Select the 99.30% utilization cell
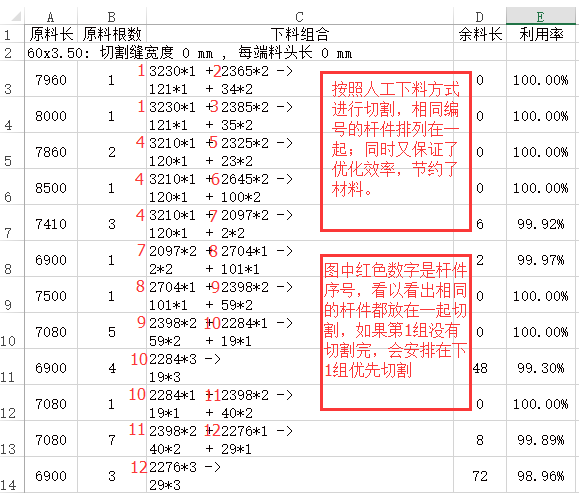This screenshot has height=493, width=579. [540, 367]
